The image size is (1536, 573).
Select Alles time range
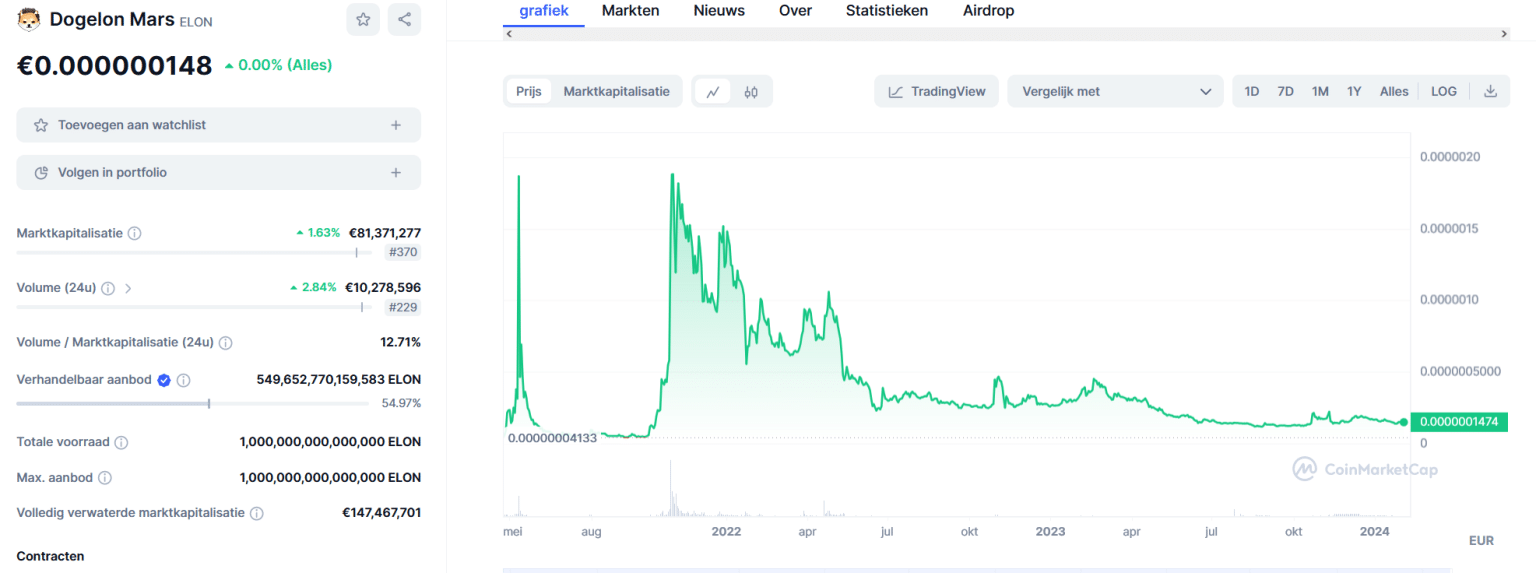click(1394, 91)
